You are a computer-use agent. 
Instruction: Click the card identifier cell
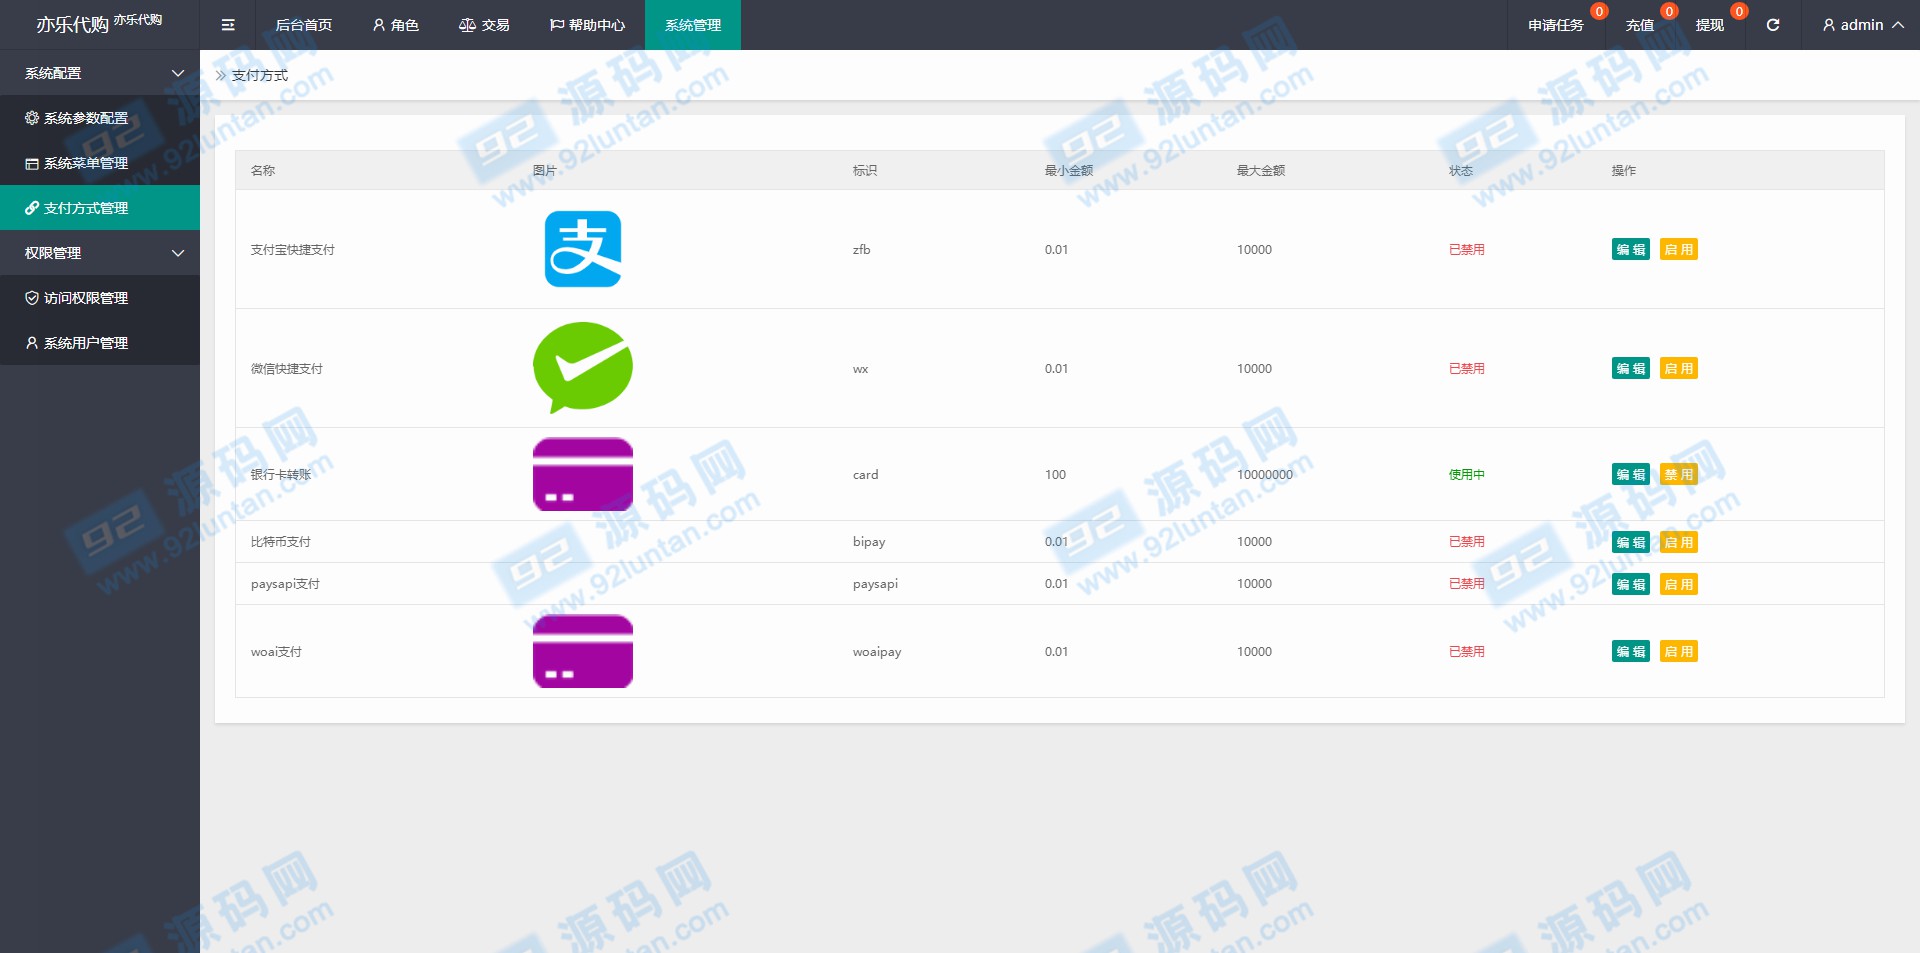click(866, 474)
